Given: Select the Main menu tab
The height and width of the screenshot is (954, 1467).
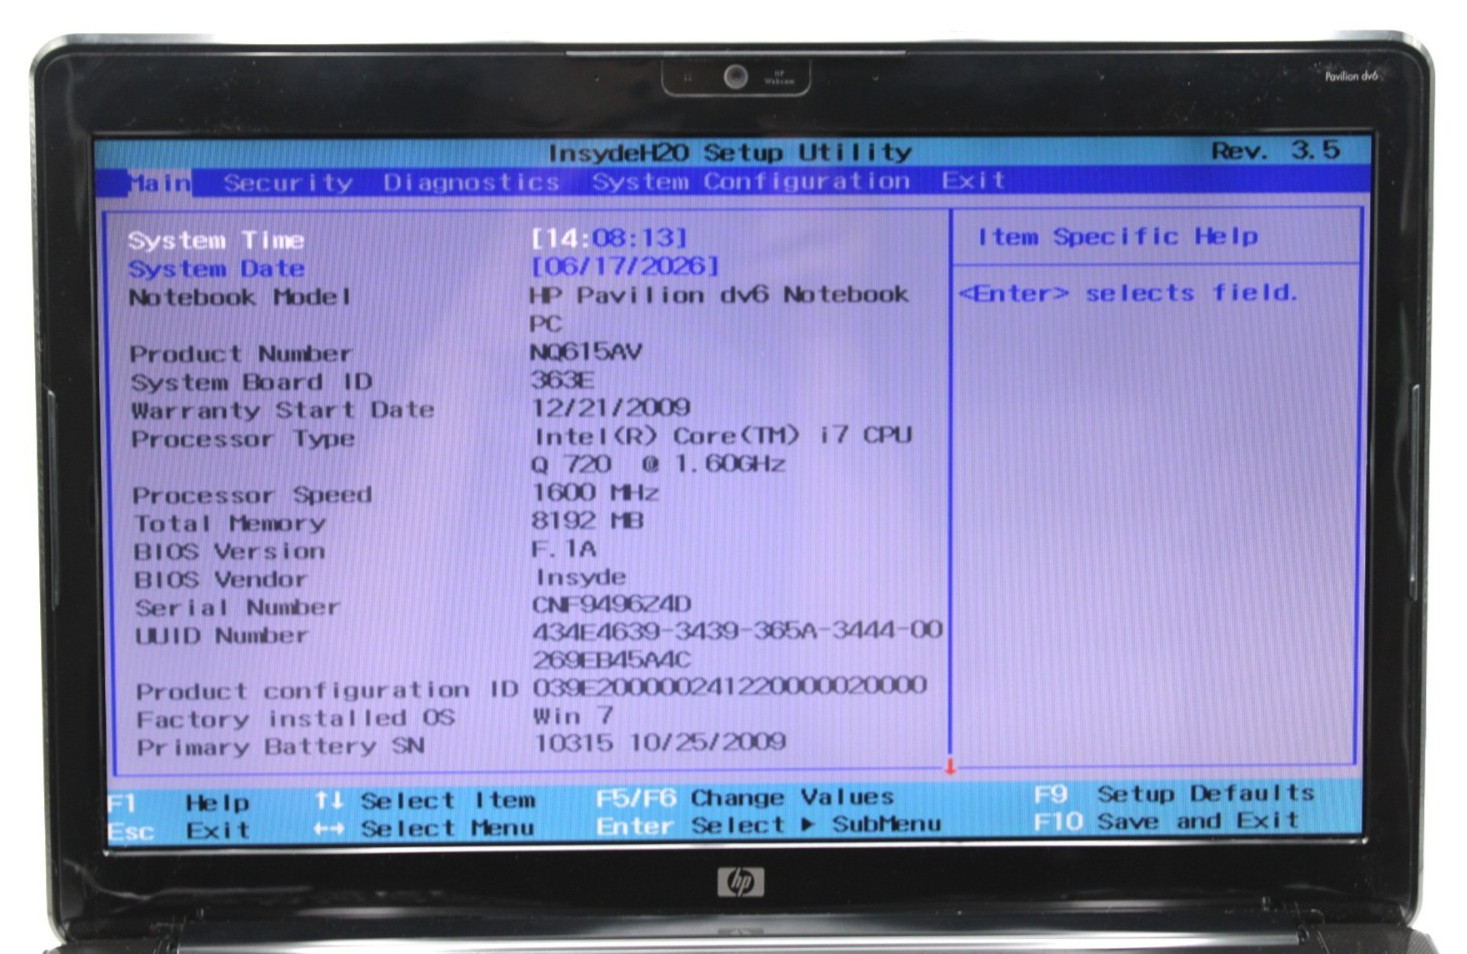Looking at the screenshot, I should pos(159,183).
